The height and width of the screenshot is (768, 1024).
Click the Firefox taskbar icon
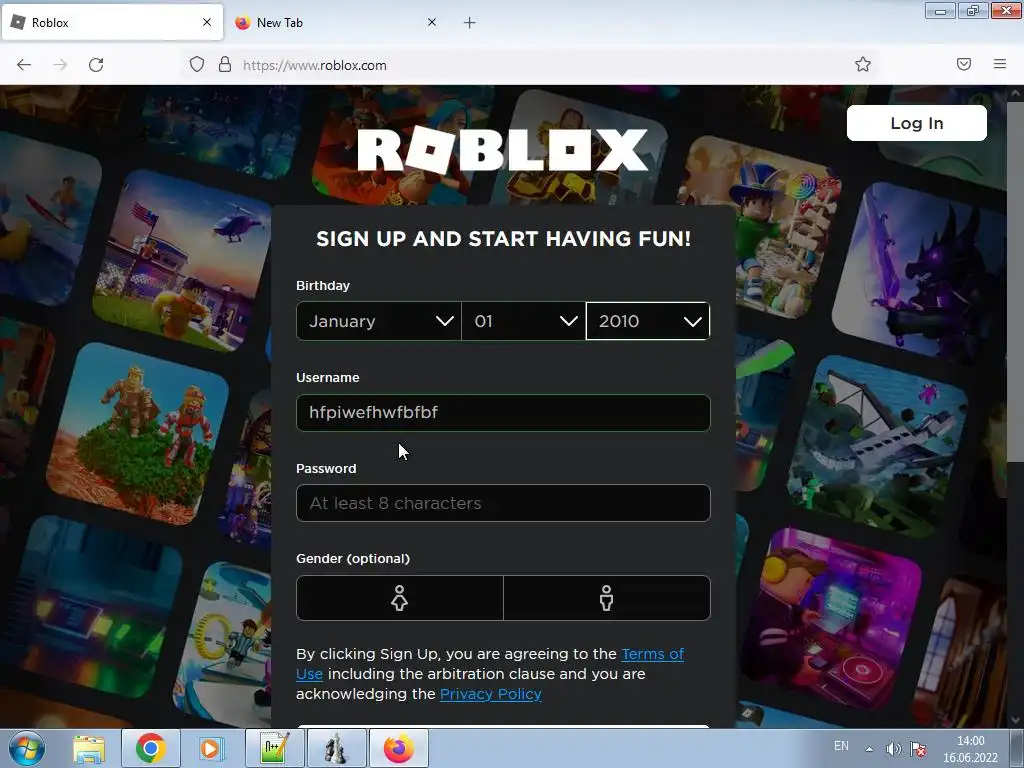pos(399,748)
